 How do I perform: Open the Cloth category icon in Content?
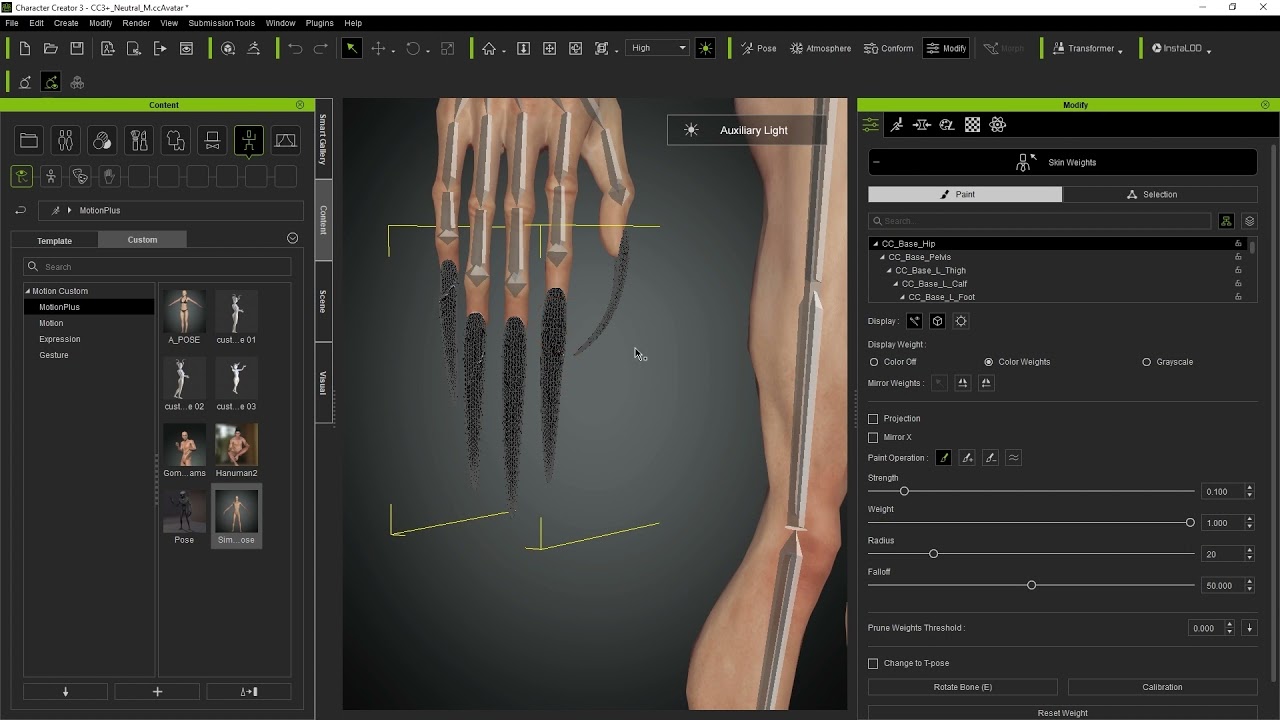[x=175, y=141]
